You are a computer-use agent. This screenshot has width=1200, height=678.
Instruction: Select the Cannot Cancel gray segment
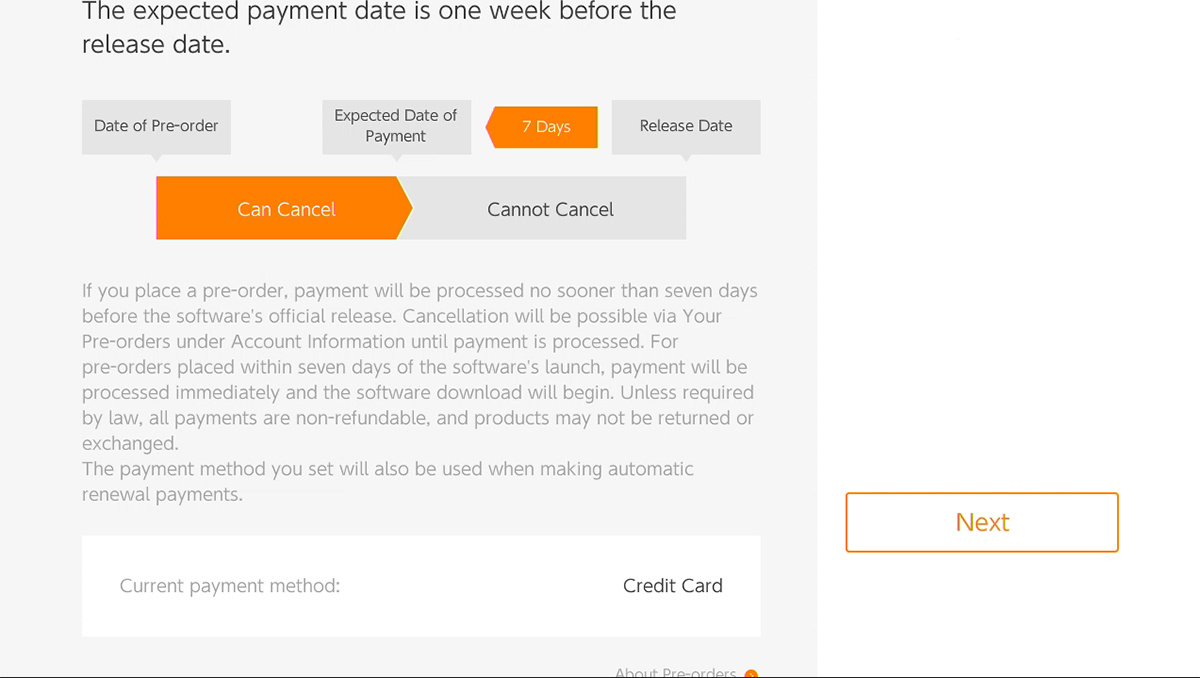pyautogui.click(x=550, y=209)
